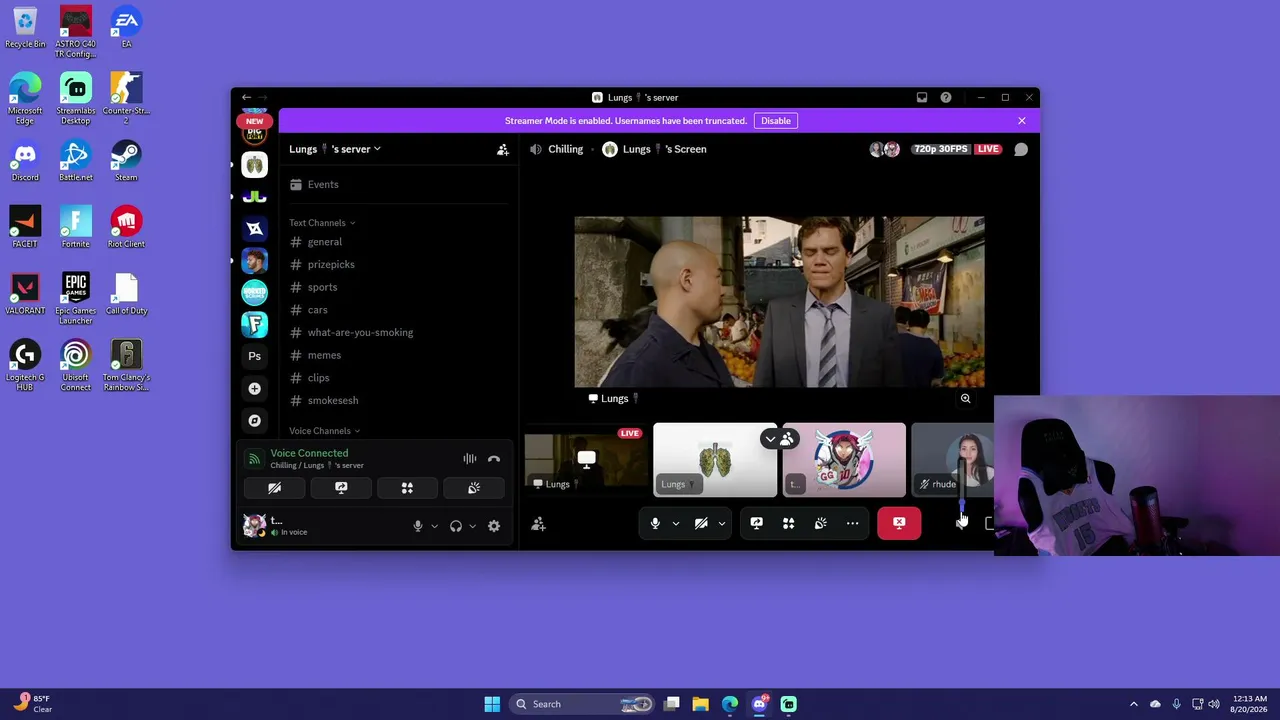Open the VALORANT desktop shortcut
The height and width of the screenshot is (720, 1280).
click(25, 294)
